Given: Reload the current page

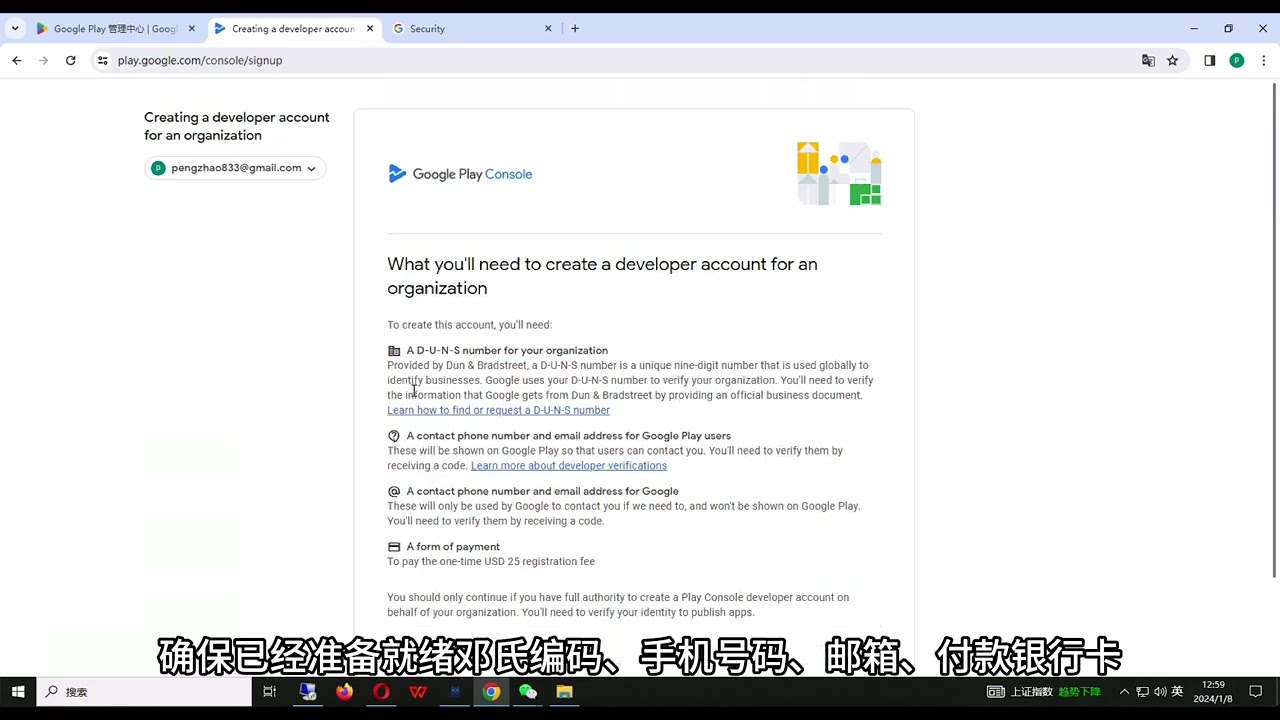Looking at the screenshot, I should (70, 60).
